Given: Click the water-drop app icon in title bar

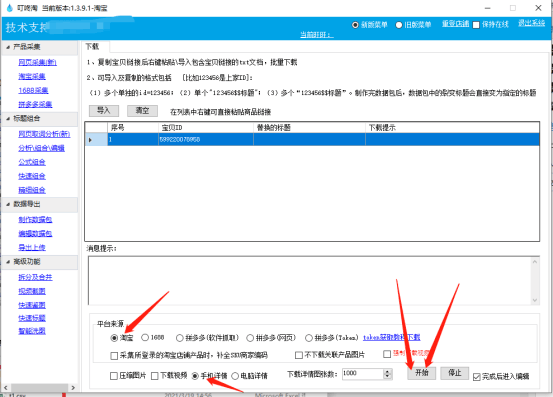Looking at the screenshot, I should [10, 7].
